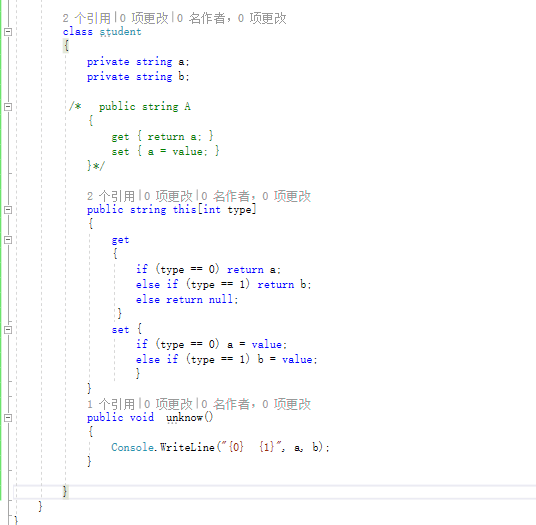Click the 'private string b;' line
Image resolution: width=536 pixels, height=525 pixels.
coord(138,77)
